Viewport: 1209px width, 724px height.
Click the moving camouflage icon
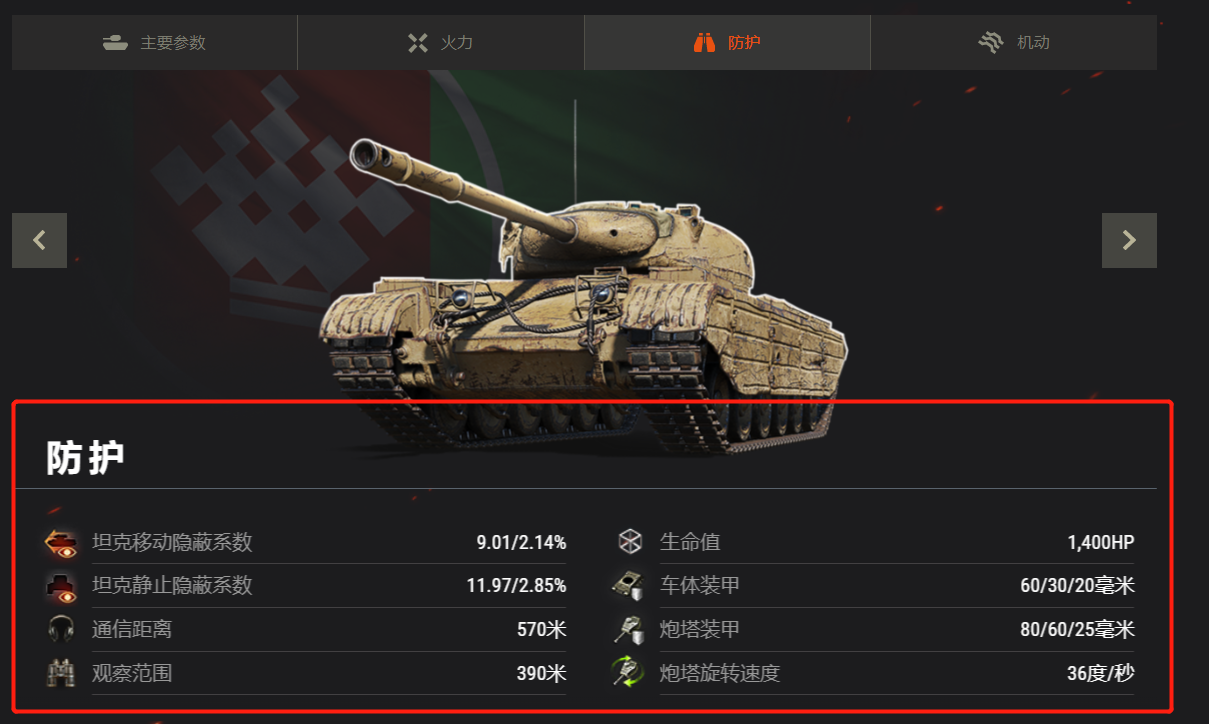tap(61, 542)
